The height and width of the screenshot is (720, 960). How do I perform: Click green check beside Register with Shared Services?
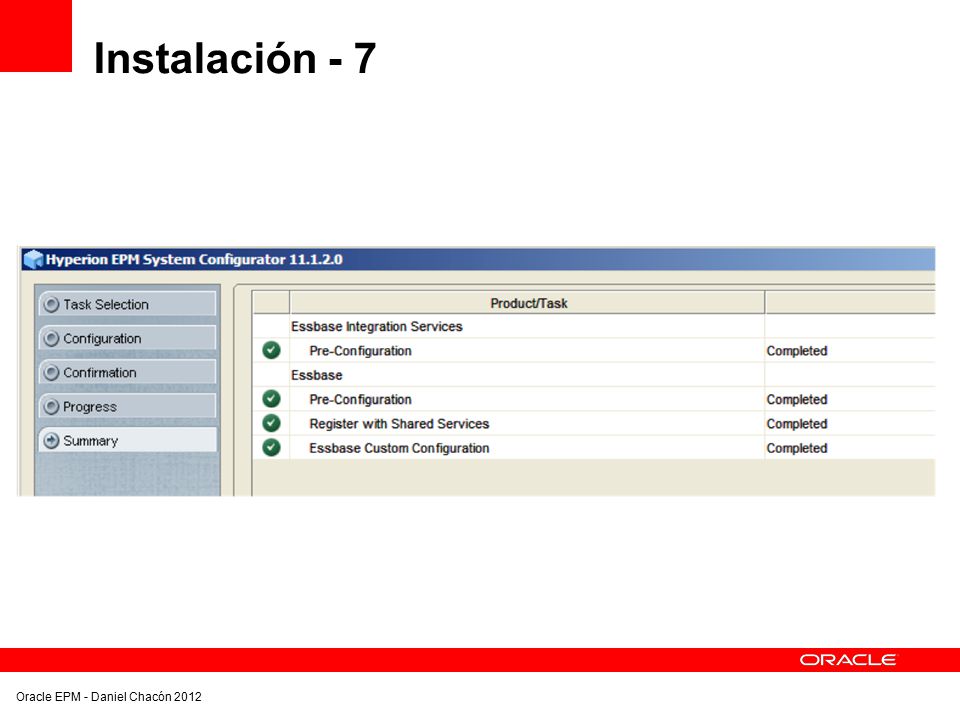(x=271, y=423)
